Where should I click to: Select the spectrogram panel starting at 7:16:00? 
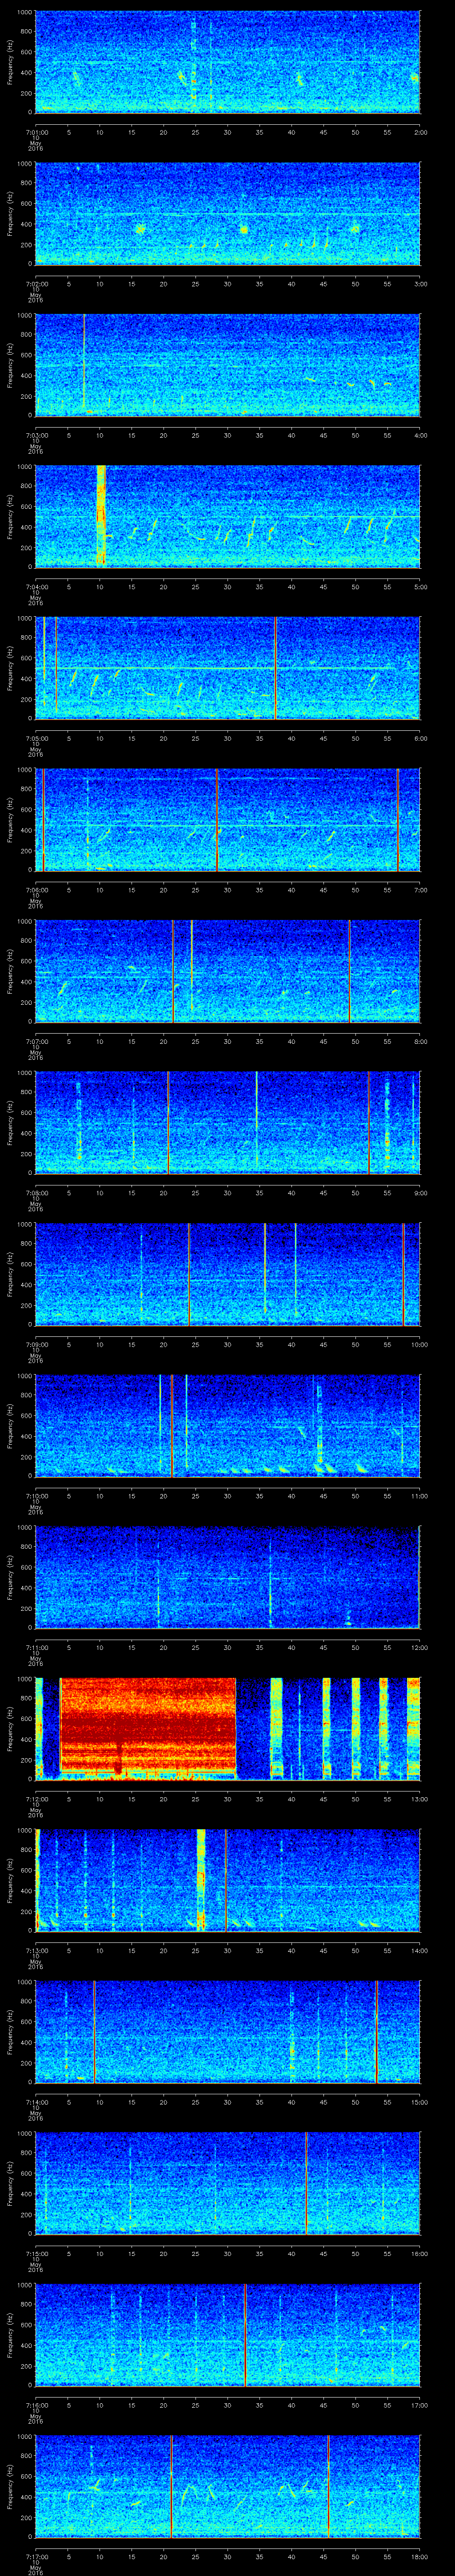[227, 2335]
